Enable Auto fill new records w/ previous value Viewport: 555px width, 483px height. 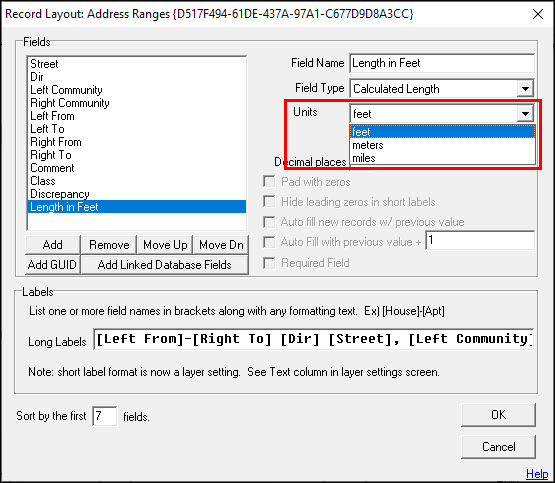click(x=269, y=222)
